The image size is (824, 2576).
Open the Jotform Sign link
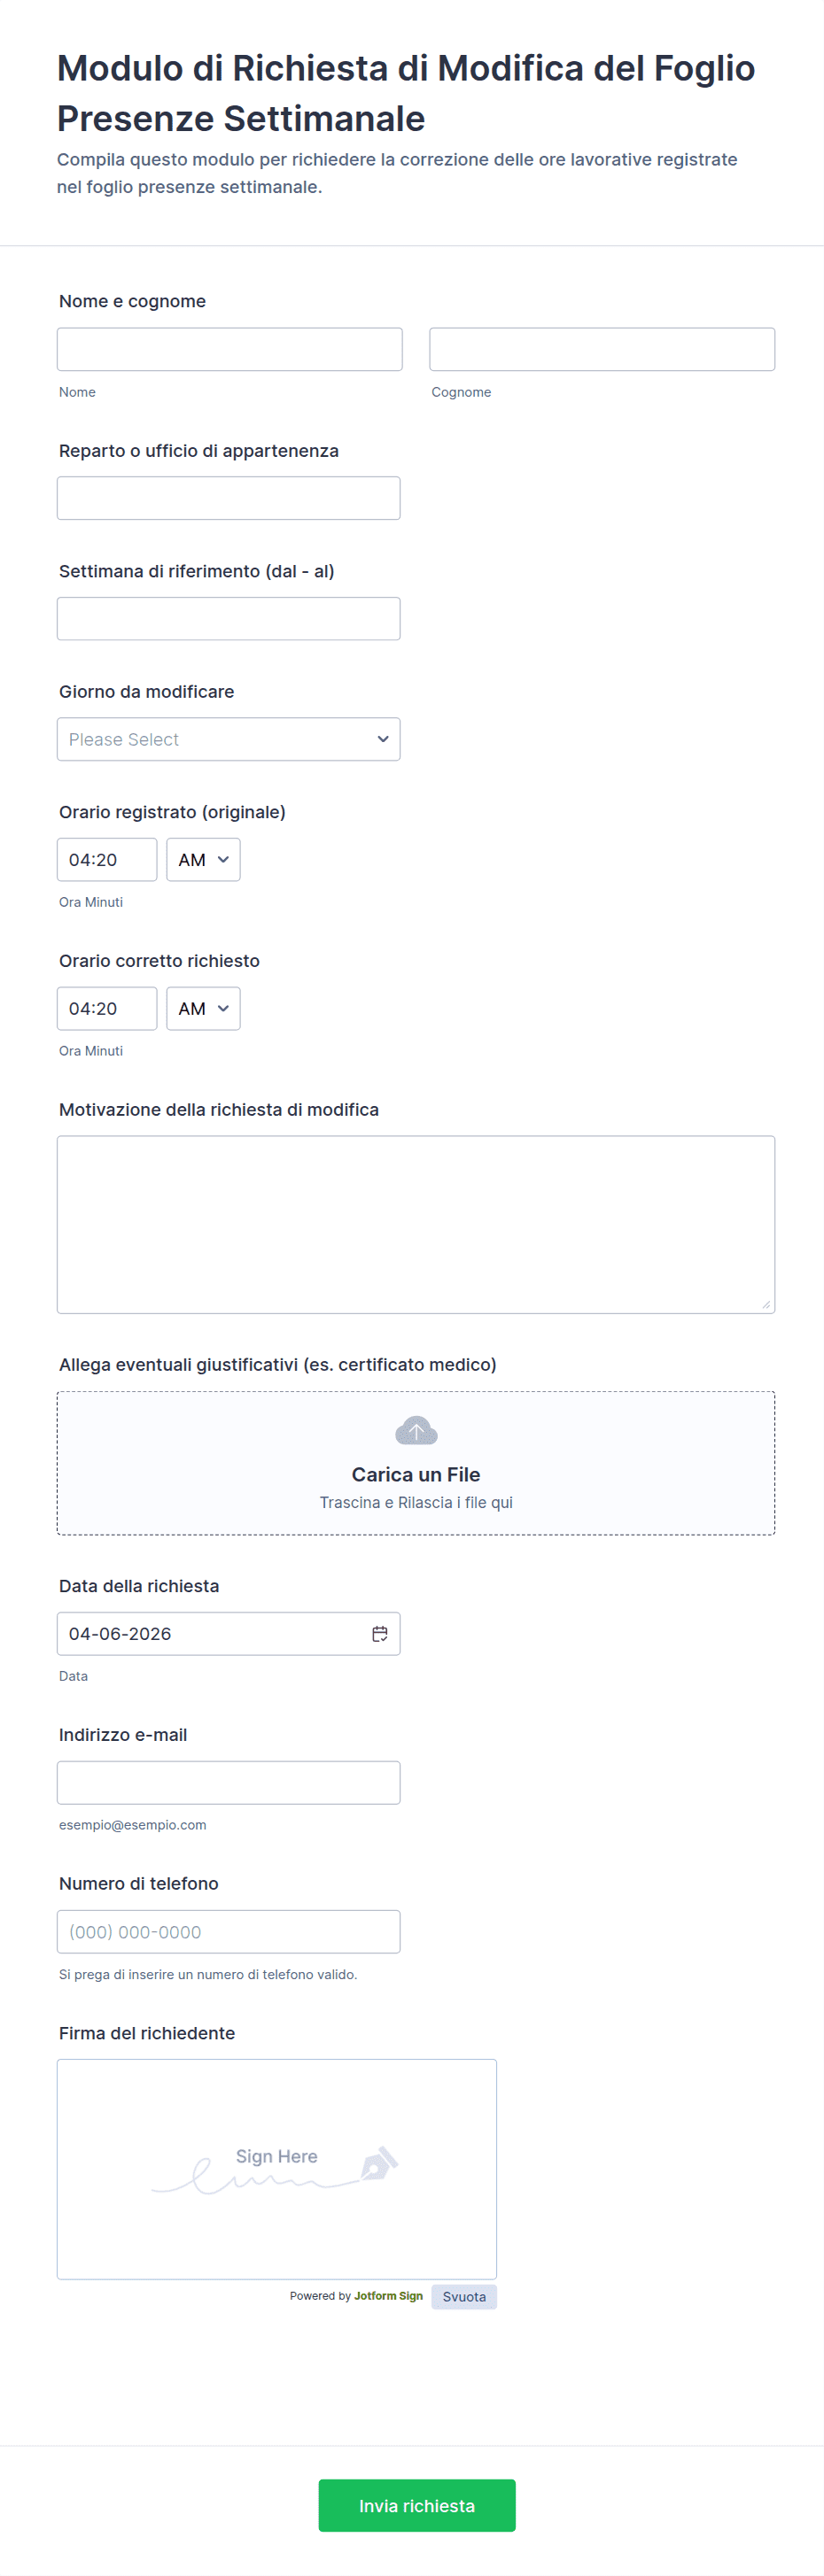[388, 2296]
